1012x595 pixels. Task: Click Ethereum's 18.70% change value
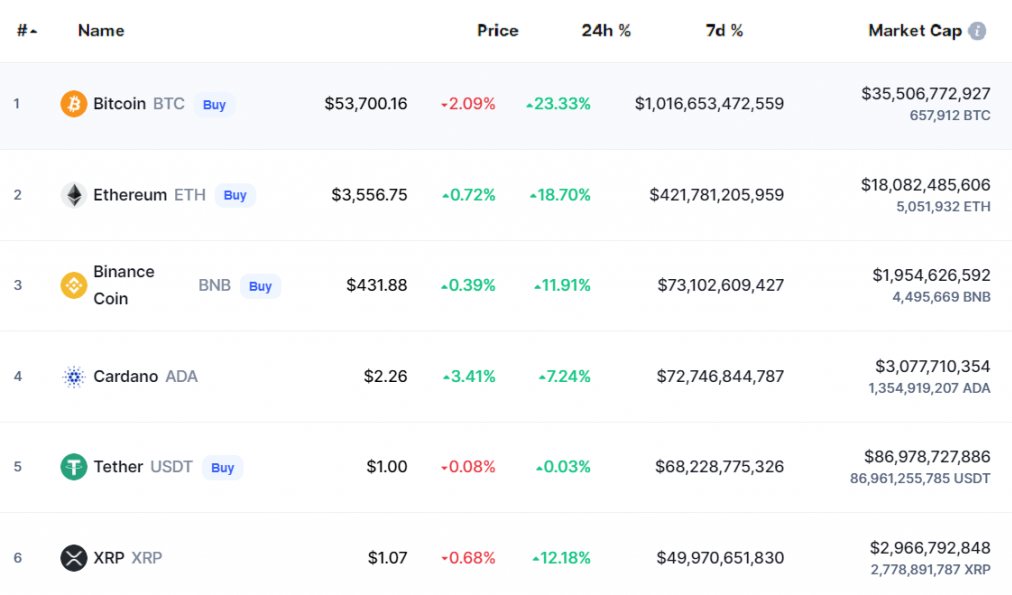click(x=560, y=195)
